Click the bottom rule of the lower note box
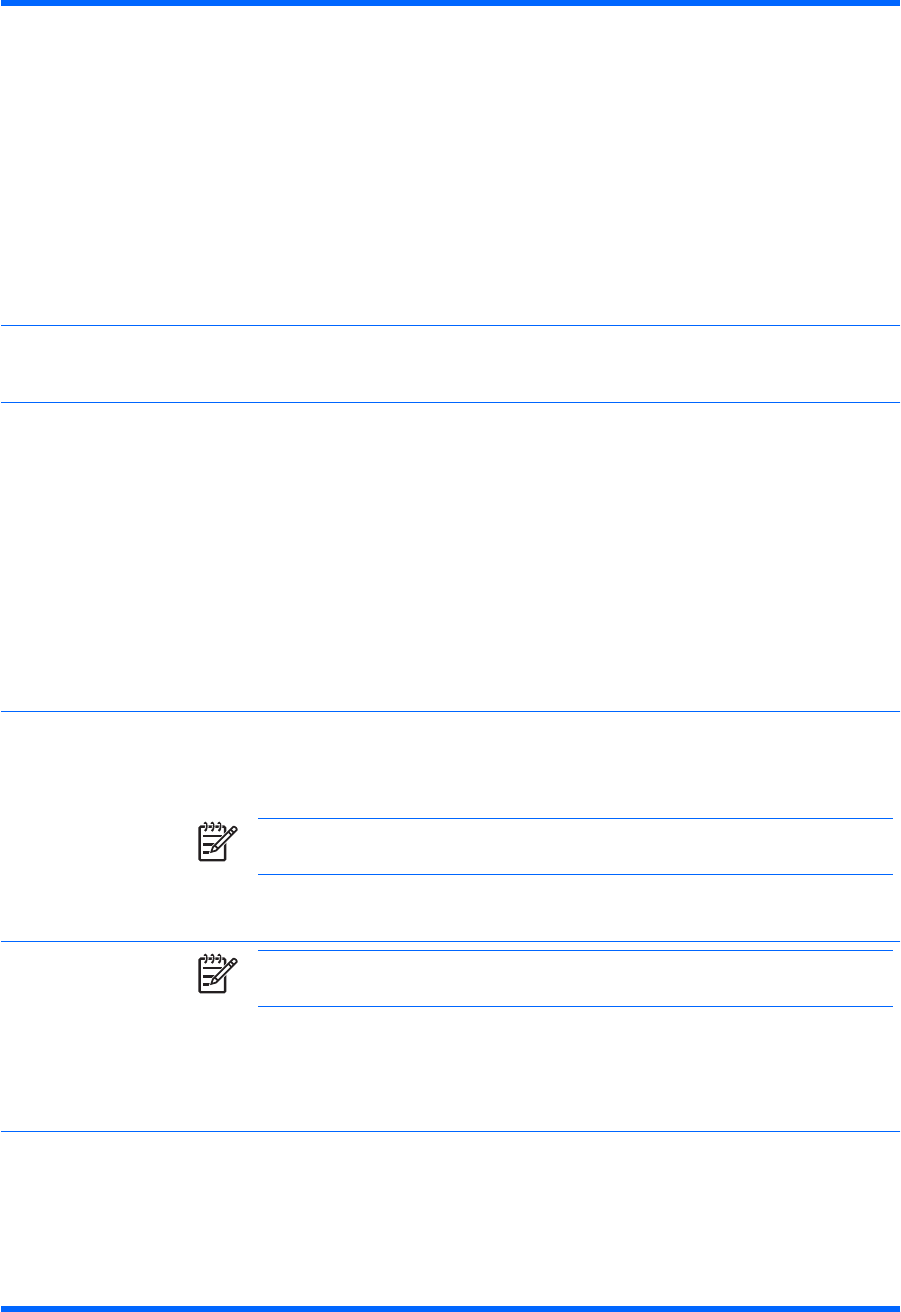Screen dimensions: 901x1312 pos(575,1007)
